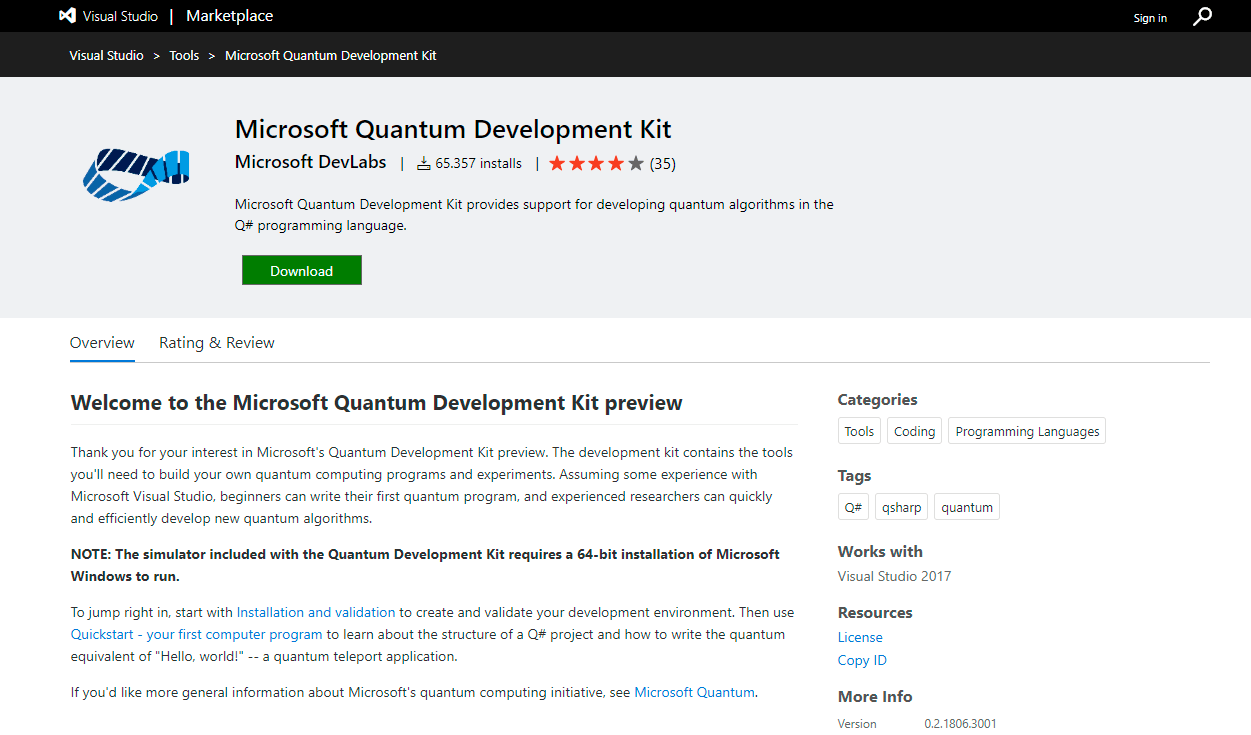
Task: Open the Coding category tag
Action: point(914,431)
